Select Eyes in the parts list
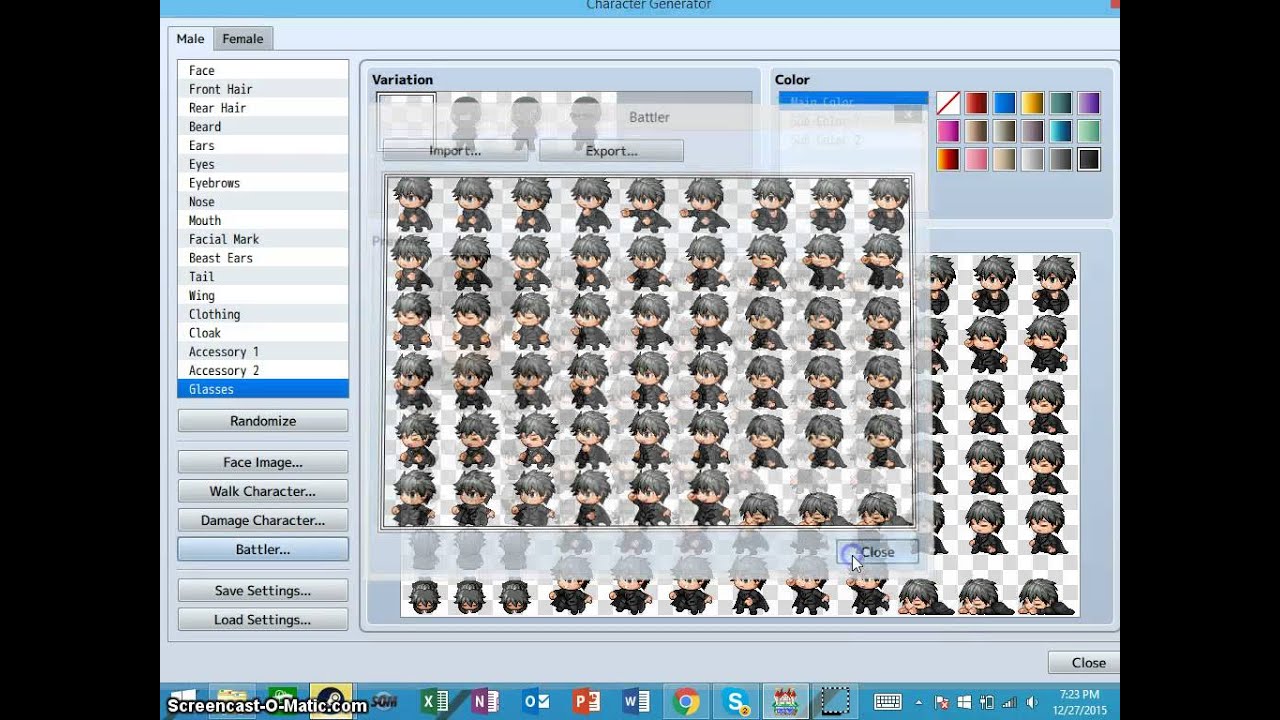 (263, 164)
